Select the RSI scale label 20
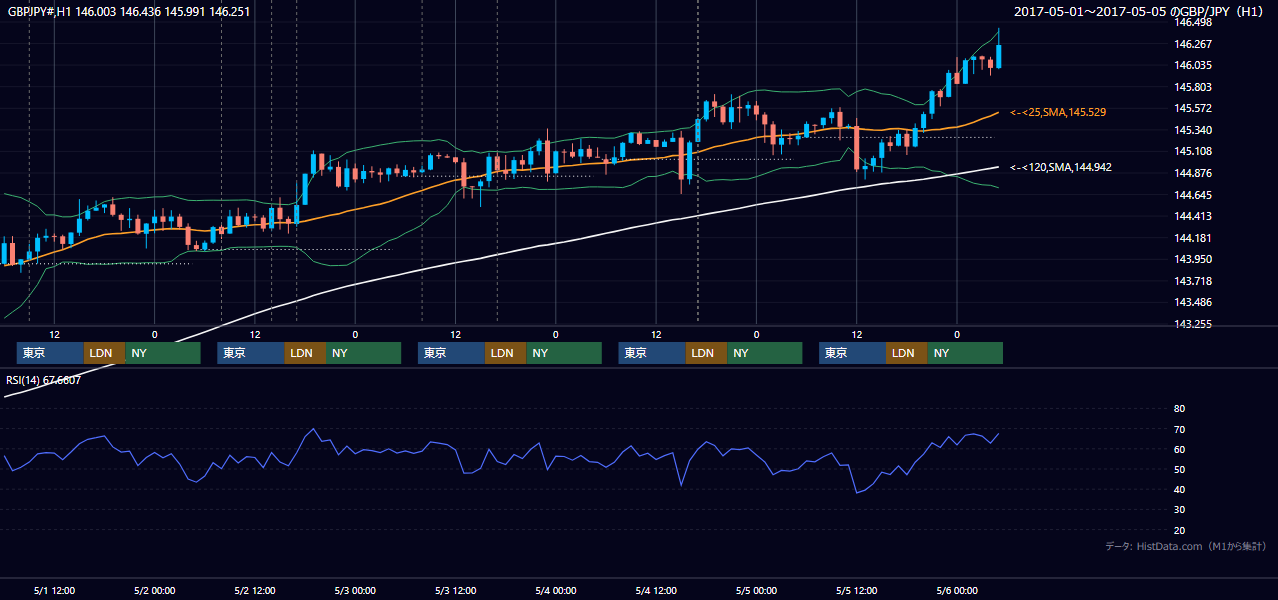 coord(1179,530)
